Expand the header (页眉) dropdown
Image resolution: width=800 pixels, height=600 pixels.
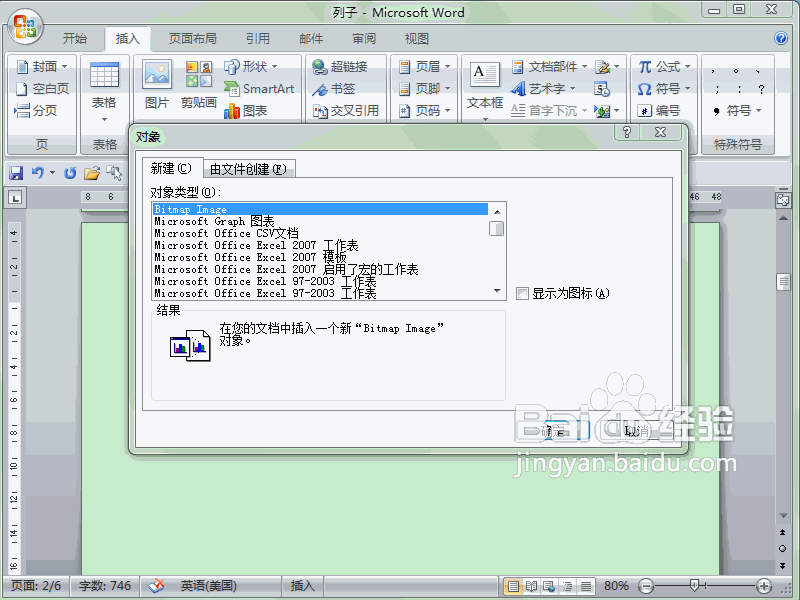[447, 67]
